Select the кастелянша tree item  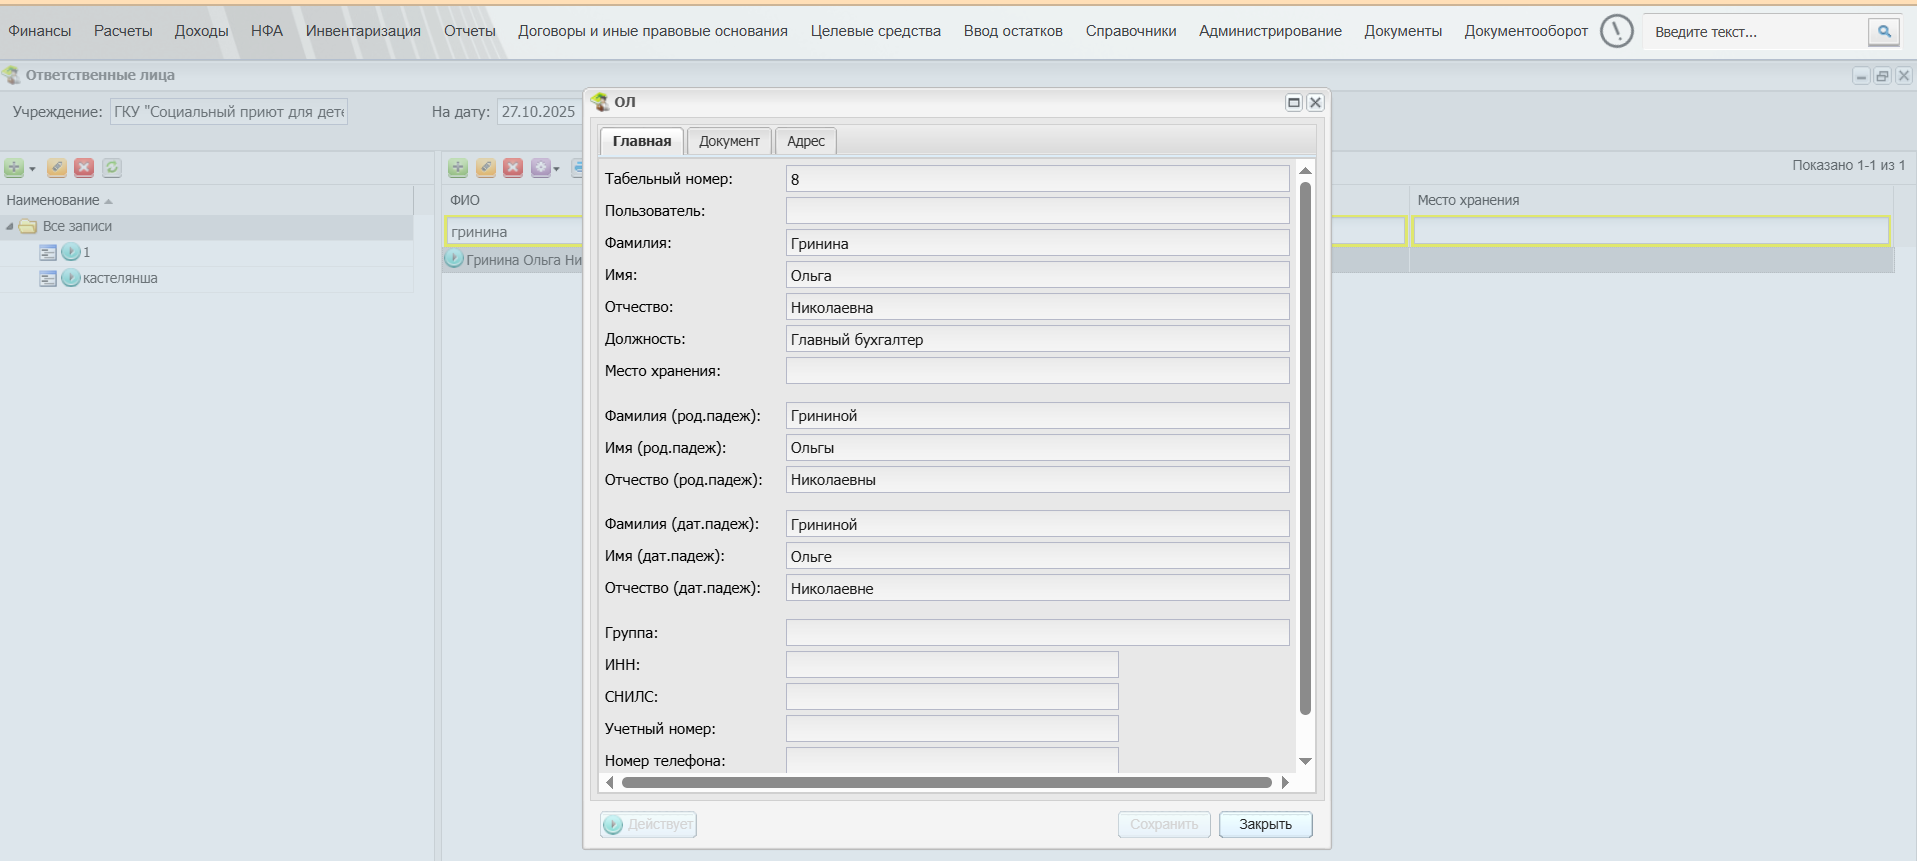pos(120,278)
